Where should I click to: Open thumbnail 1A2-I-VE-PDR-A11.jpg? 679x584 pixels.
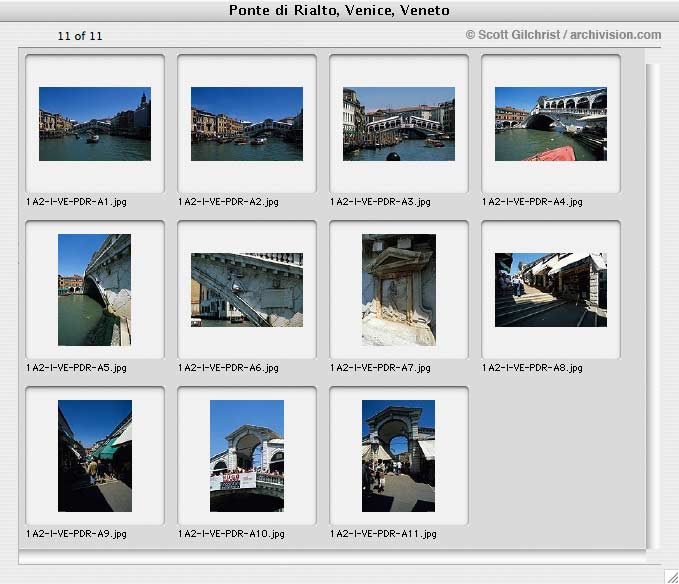(x=398, y=456)
